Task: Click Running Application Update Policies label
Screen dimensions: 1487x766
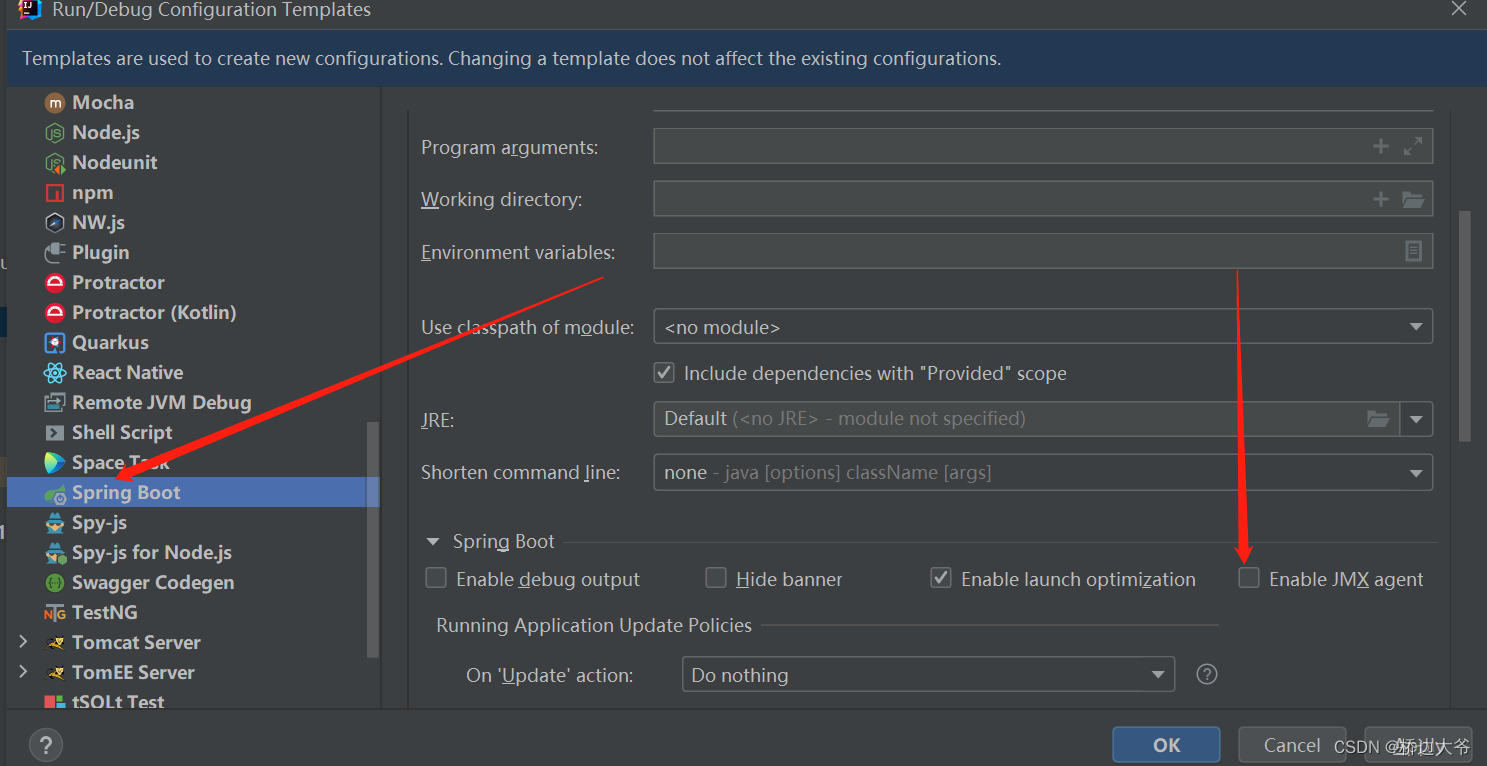Action: point(594,625)
